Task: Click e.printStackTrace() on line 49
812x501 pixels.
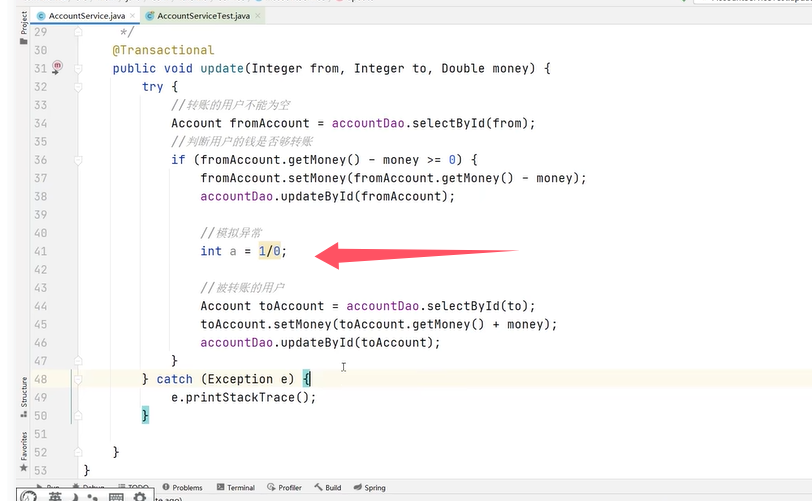Action: (x=243, y=397)
